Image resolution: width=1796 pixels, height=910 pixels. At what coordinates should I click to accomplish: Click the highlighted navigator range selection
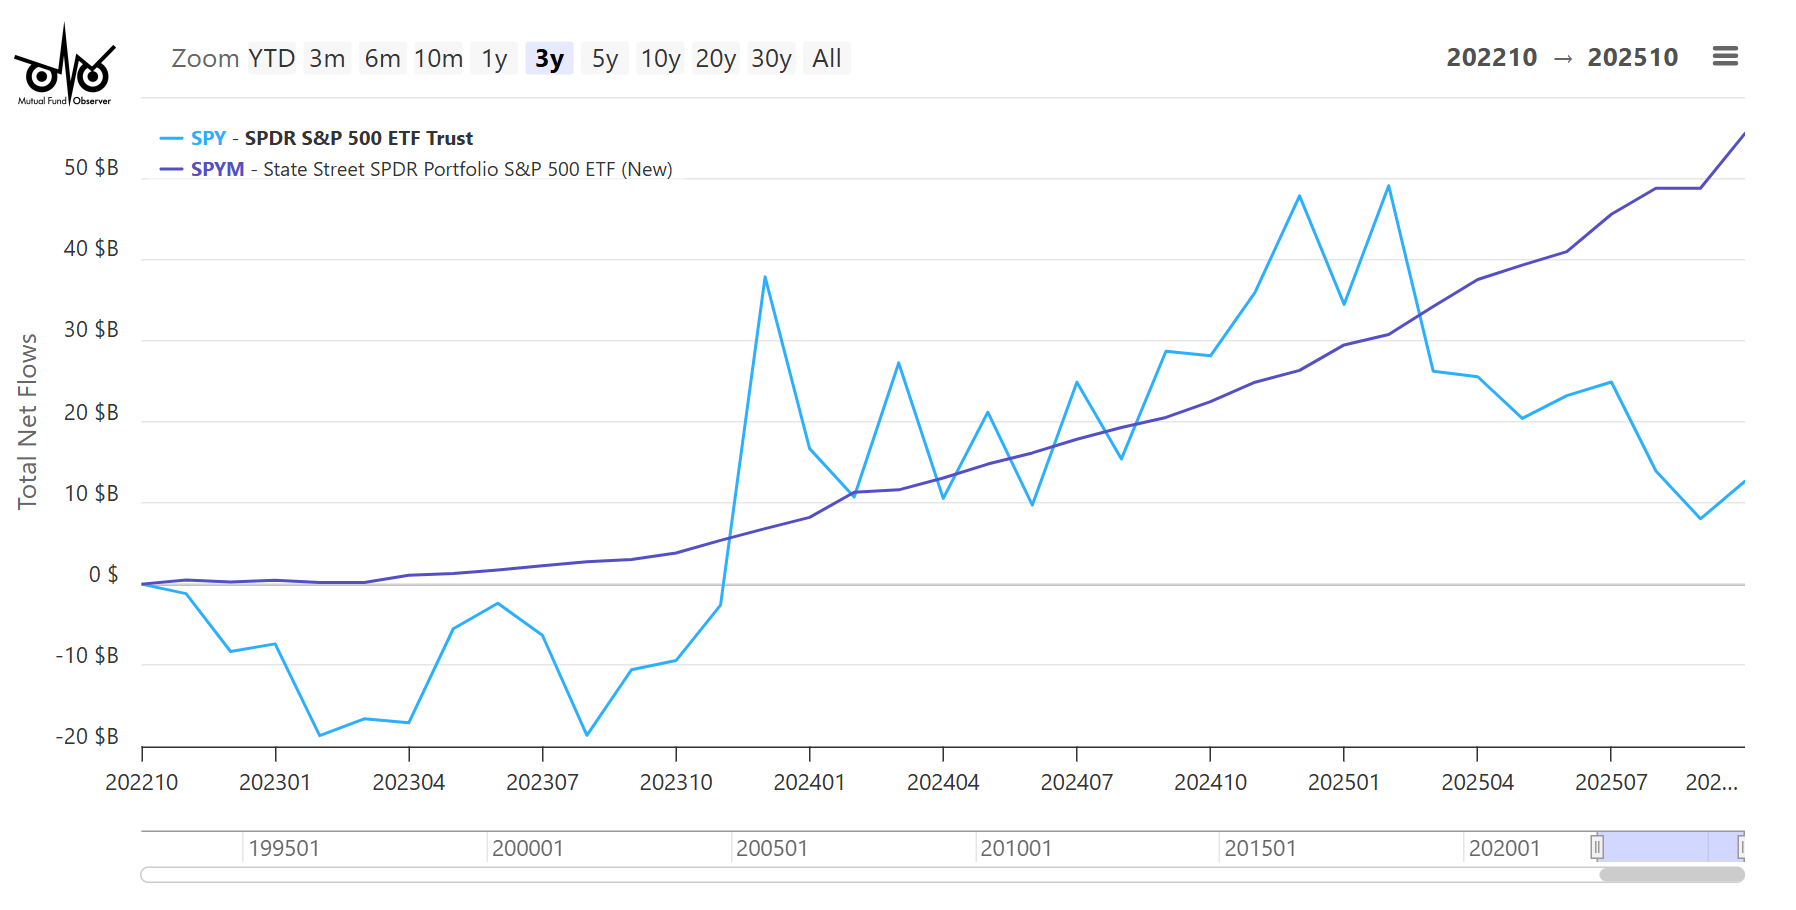coord(1668,847)
